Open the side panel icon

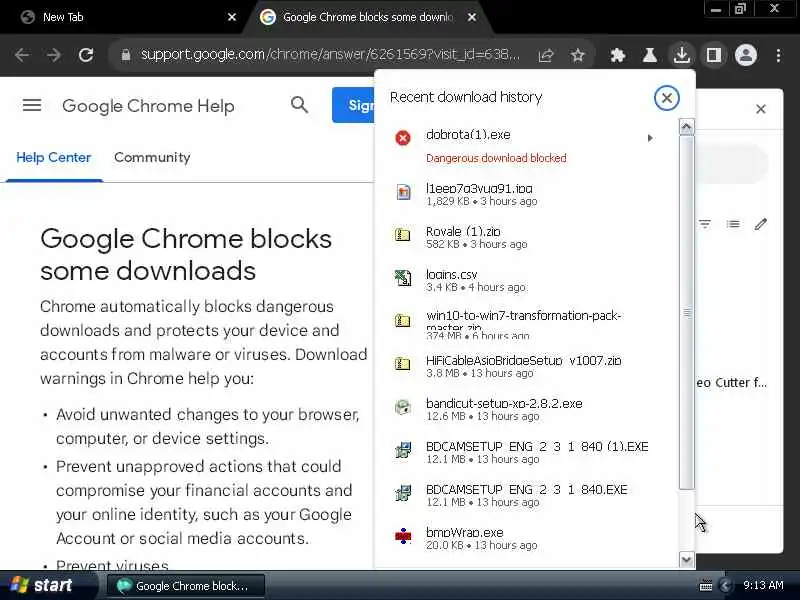[714, 55]
